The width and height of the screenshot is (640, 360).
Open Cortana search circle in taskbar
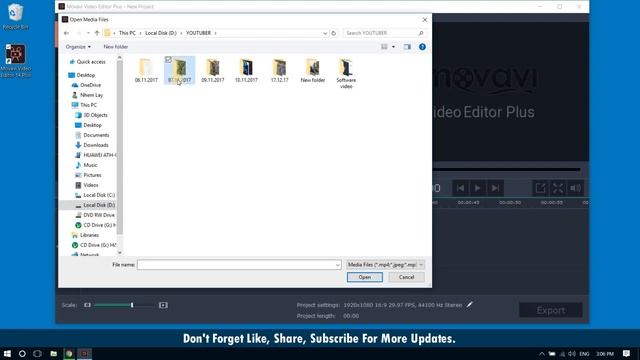22,354
